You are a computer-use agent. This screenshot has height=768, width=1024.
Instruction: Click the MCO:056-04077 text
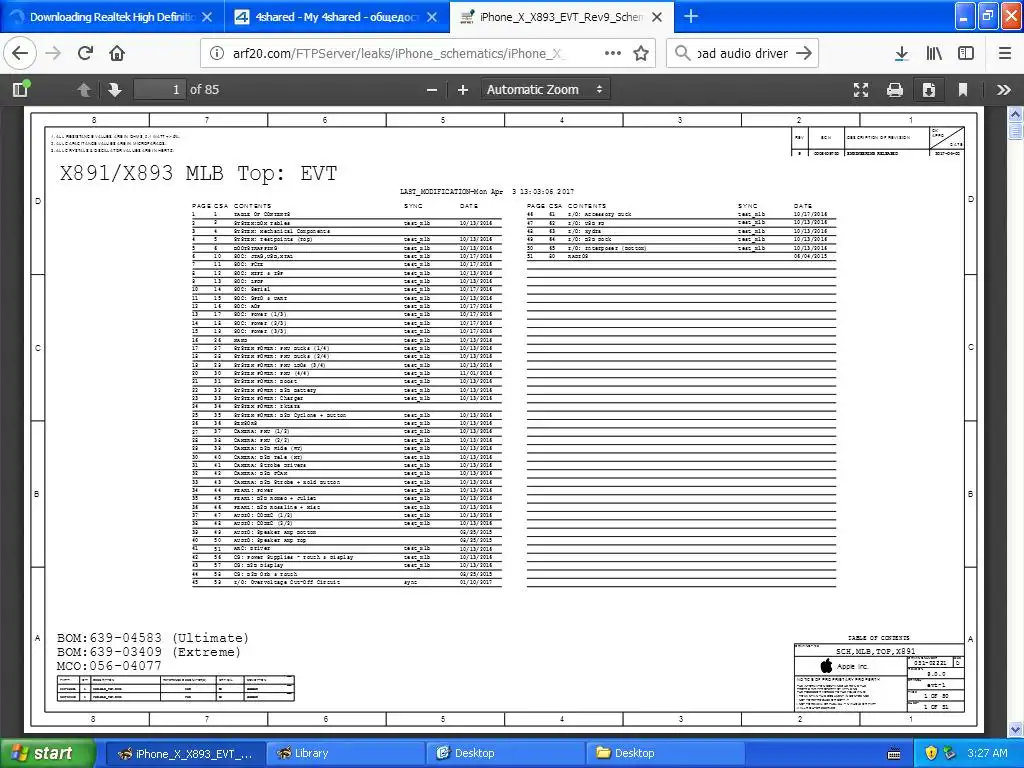(x=109, y=665)
